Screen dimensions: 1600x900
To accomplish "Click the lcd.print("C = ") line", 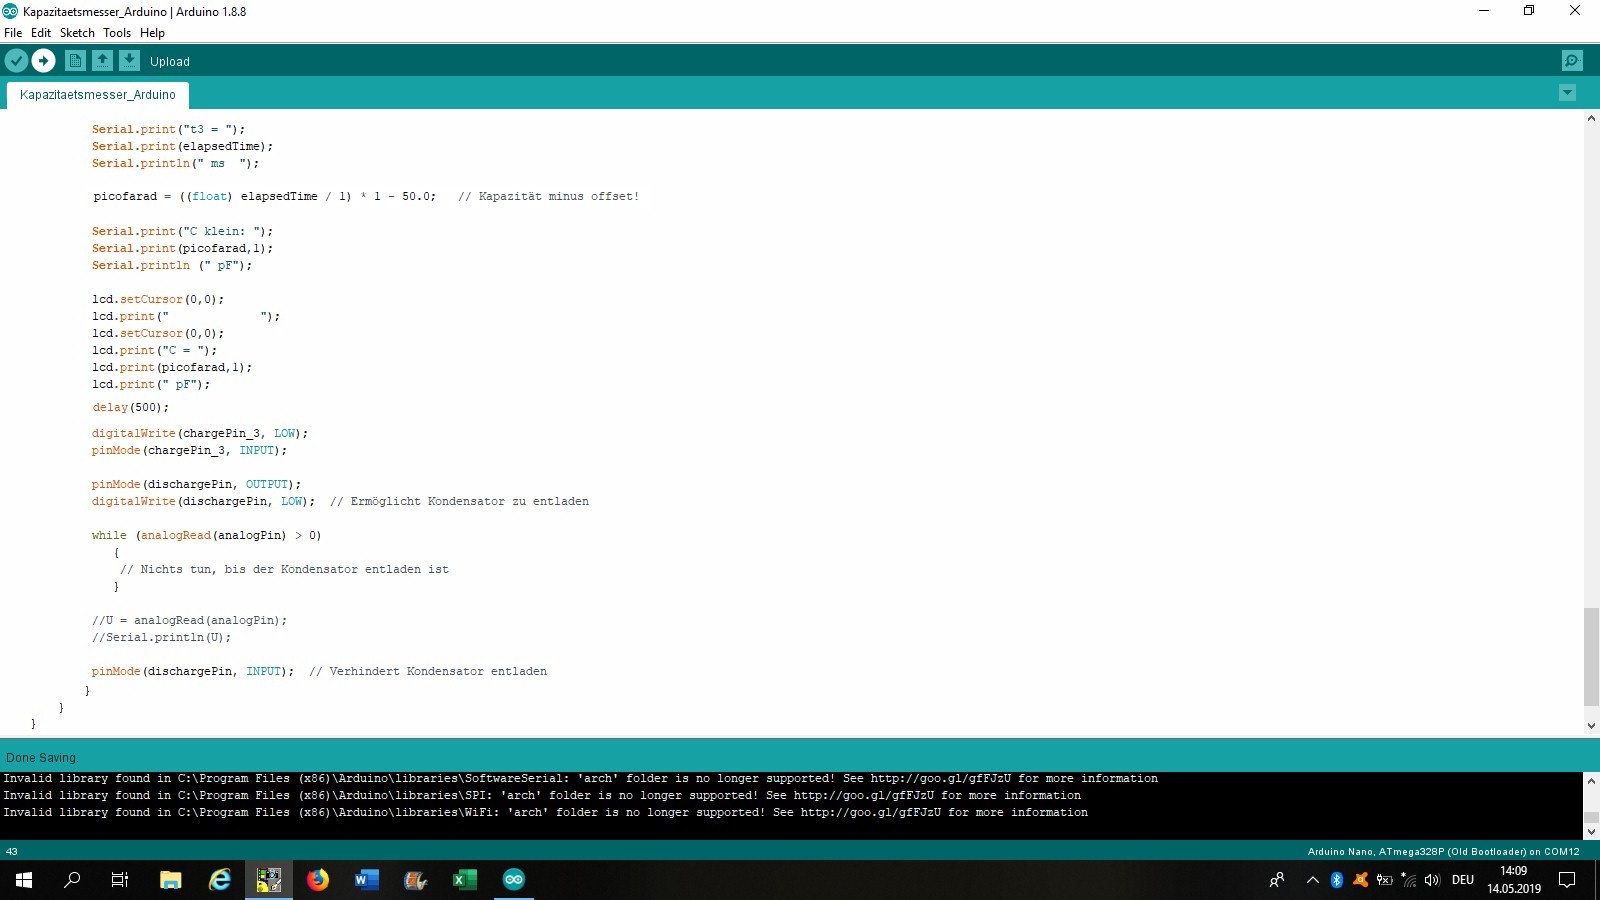I will 154,351.
